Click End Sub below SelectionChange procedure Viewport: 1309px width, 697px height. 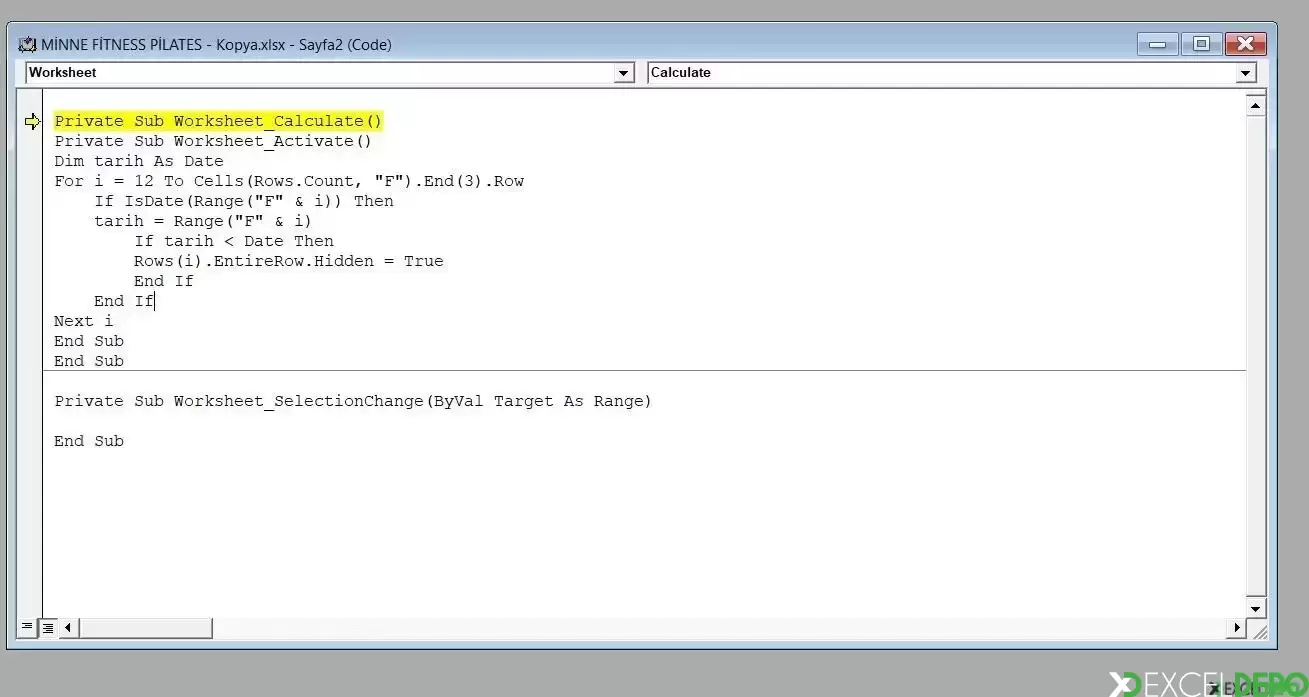pos(89,441)
